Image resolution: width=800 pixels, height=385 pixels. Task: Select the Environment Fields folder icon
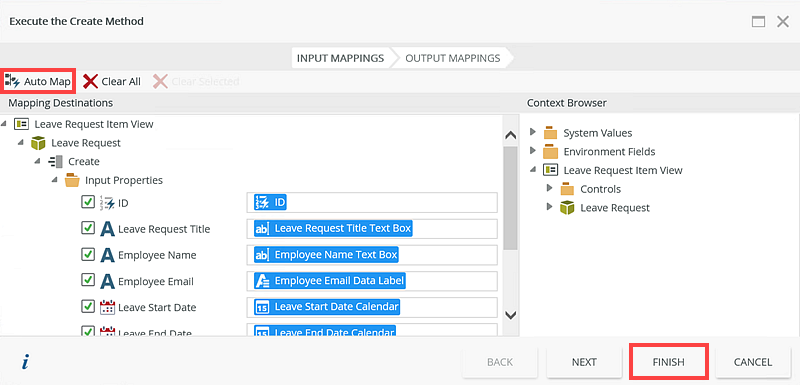(550, 151)
